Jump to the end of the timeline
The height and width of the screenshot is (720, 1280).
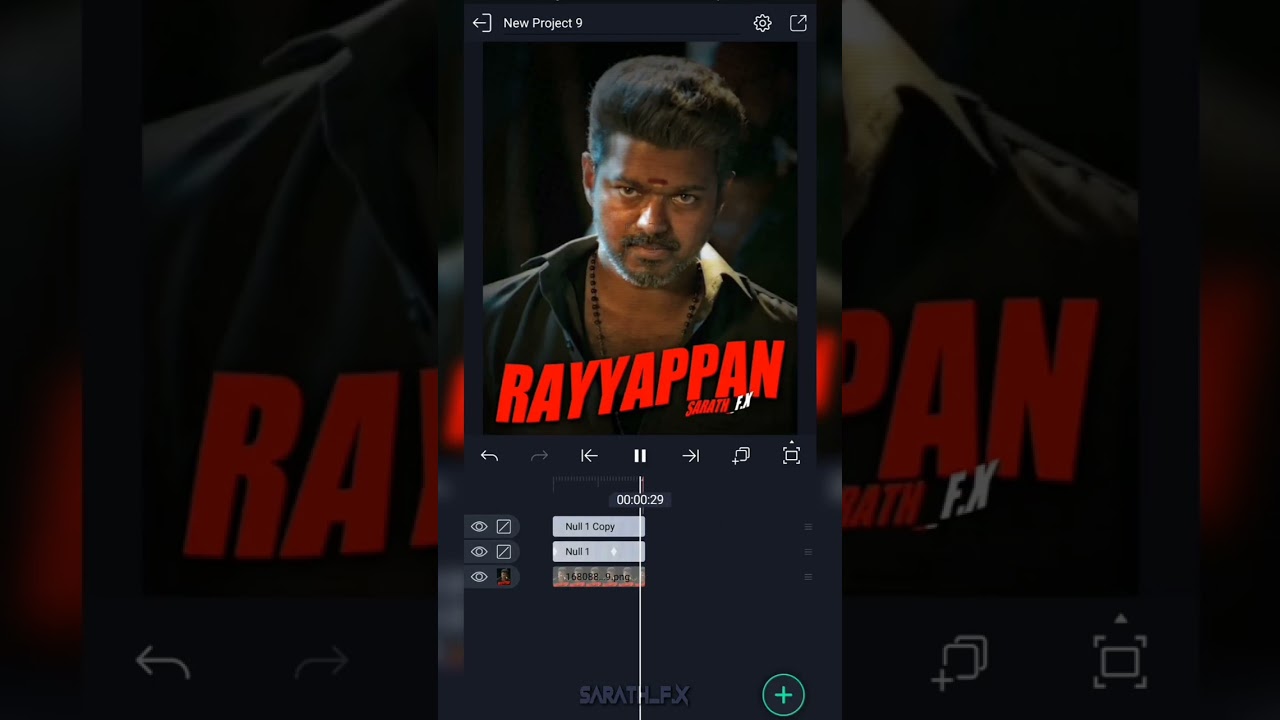pyautogui.click(x=690, y=456)
